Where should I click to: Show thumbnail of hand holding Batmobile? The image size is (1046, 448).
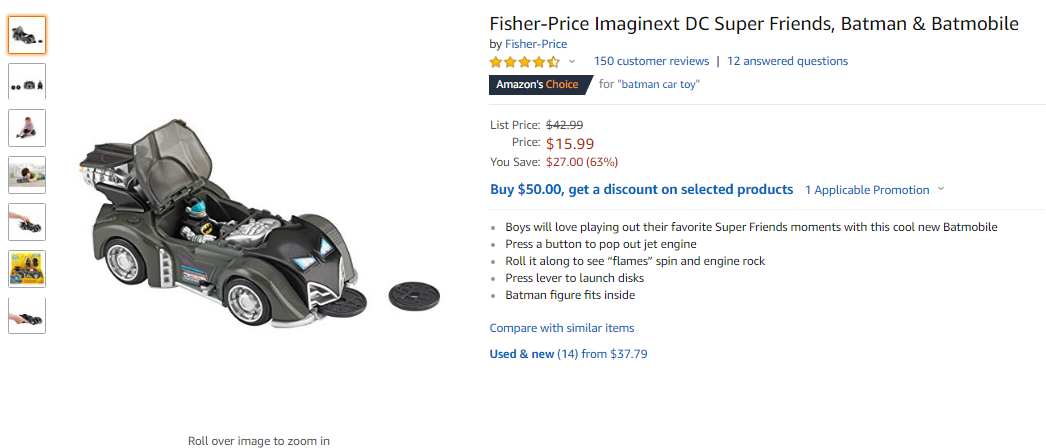(x=27, y=222)
